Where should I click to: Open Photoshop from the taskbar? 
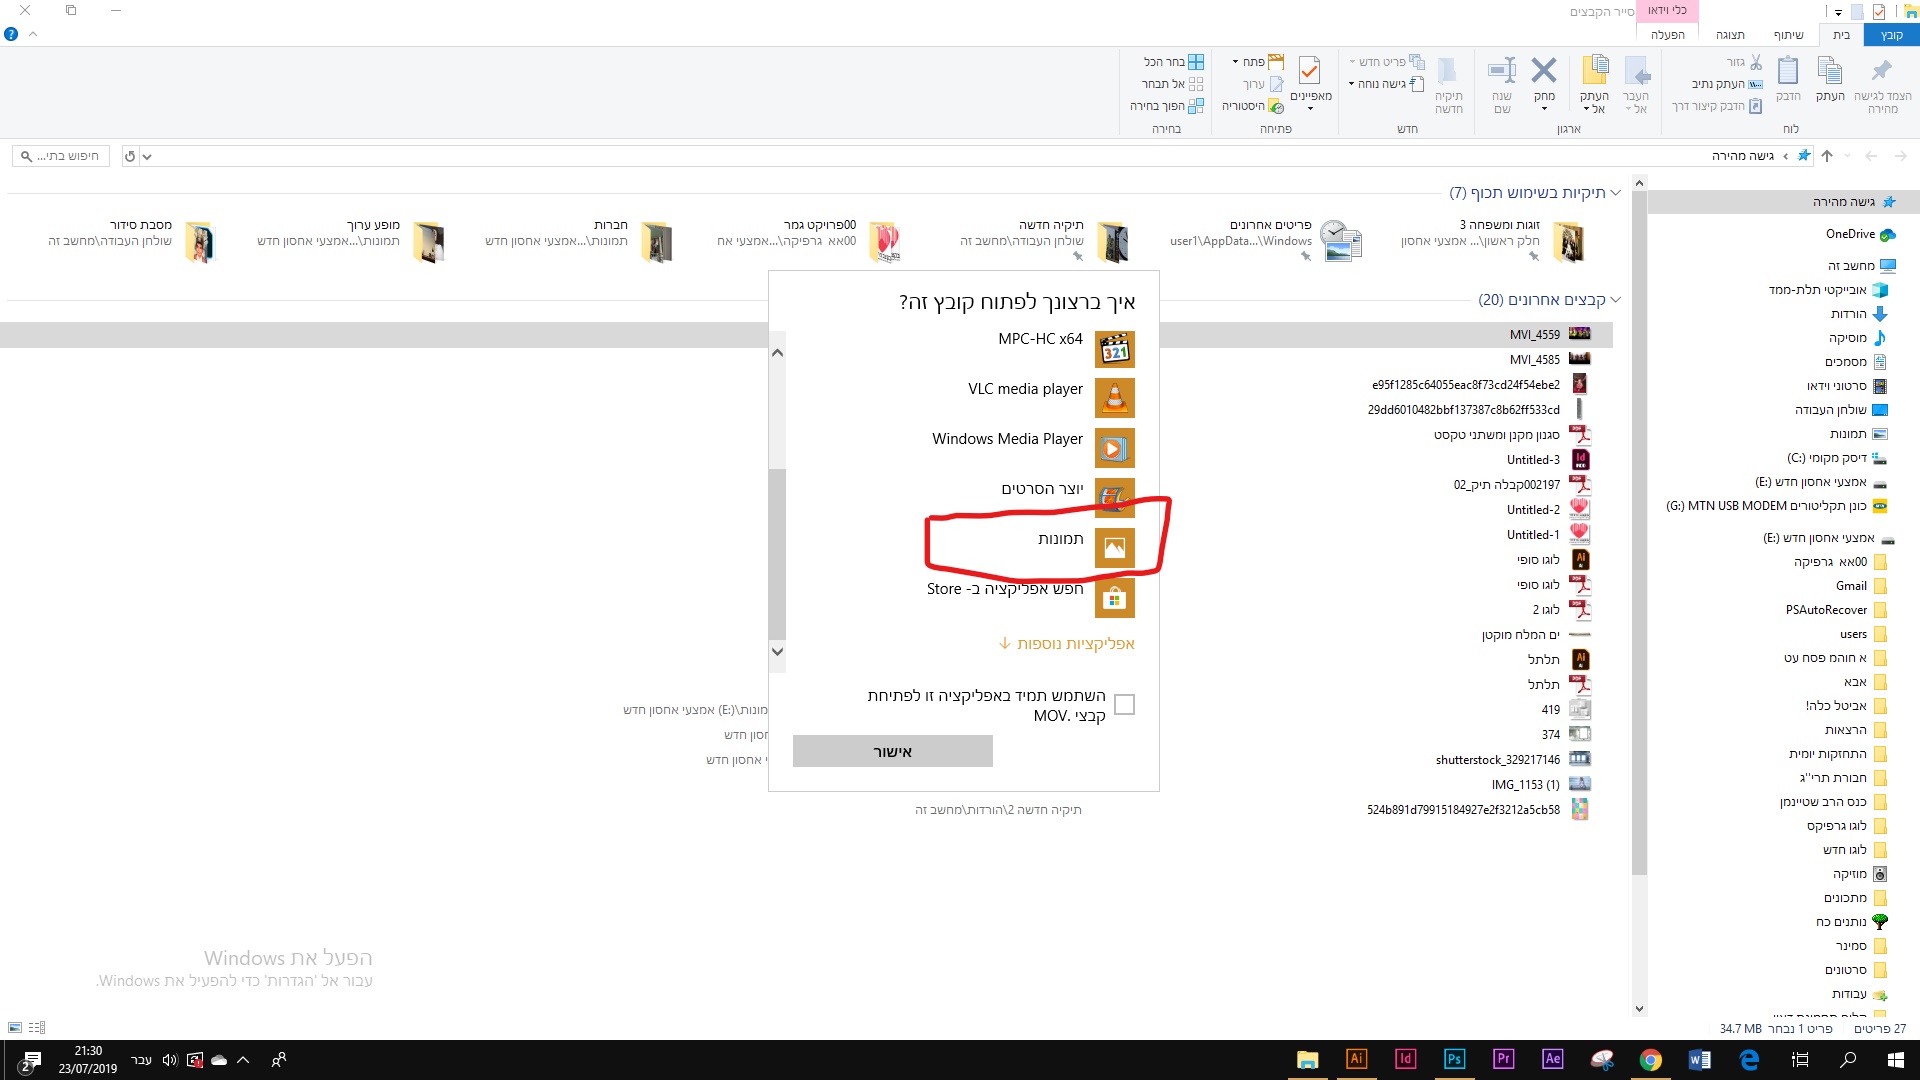pos(1454,1059)
